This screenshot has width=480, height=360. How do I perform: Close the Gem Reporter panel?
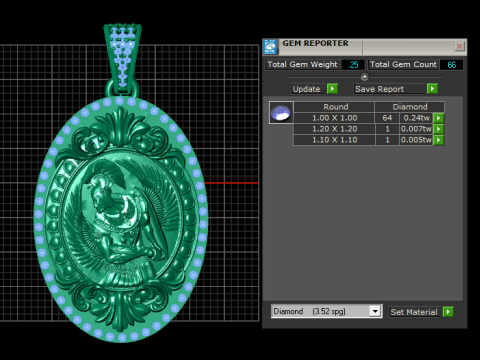click(459, 46)
